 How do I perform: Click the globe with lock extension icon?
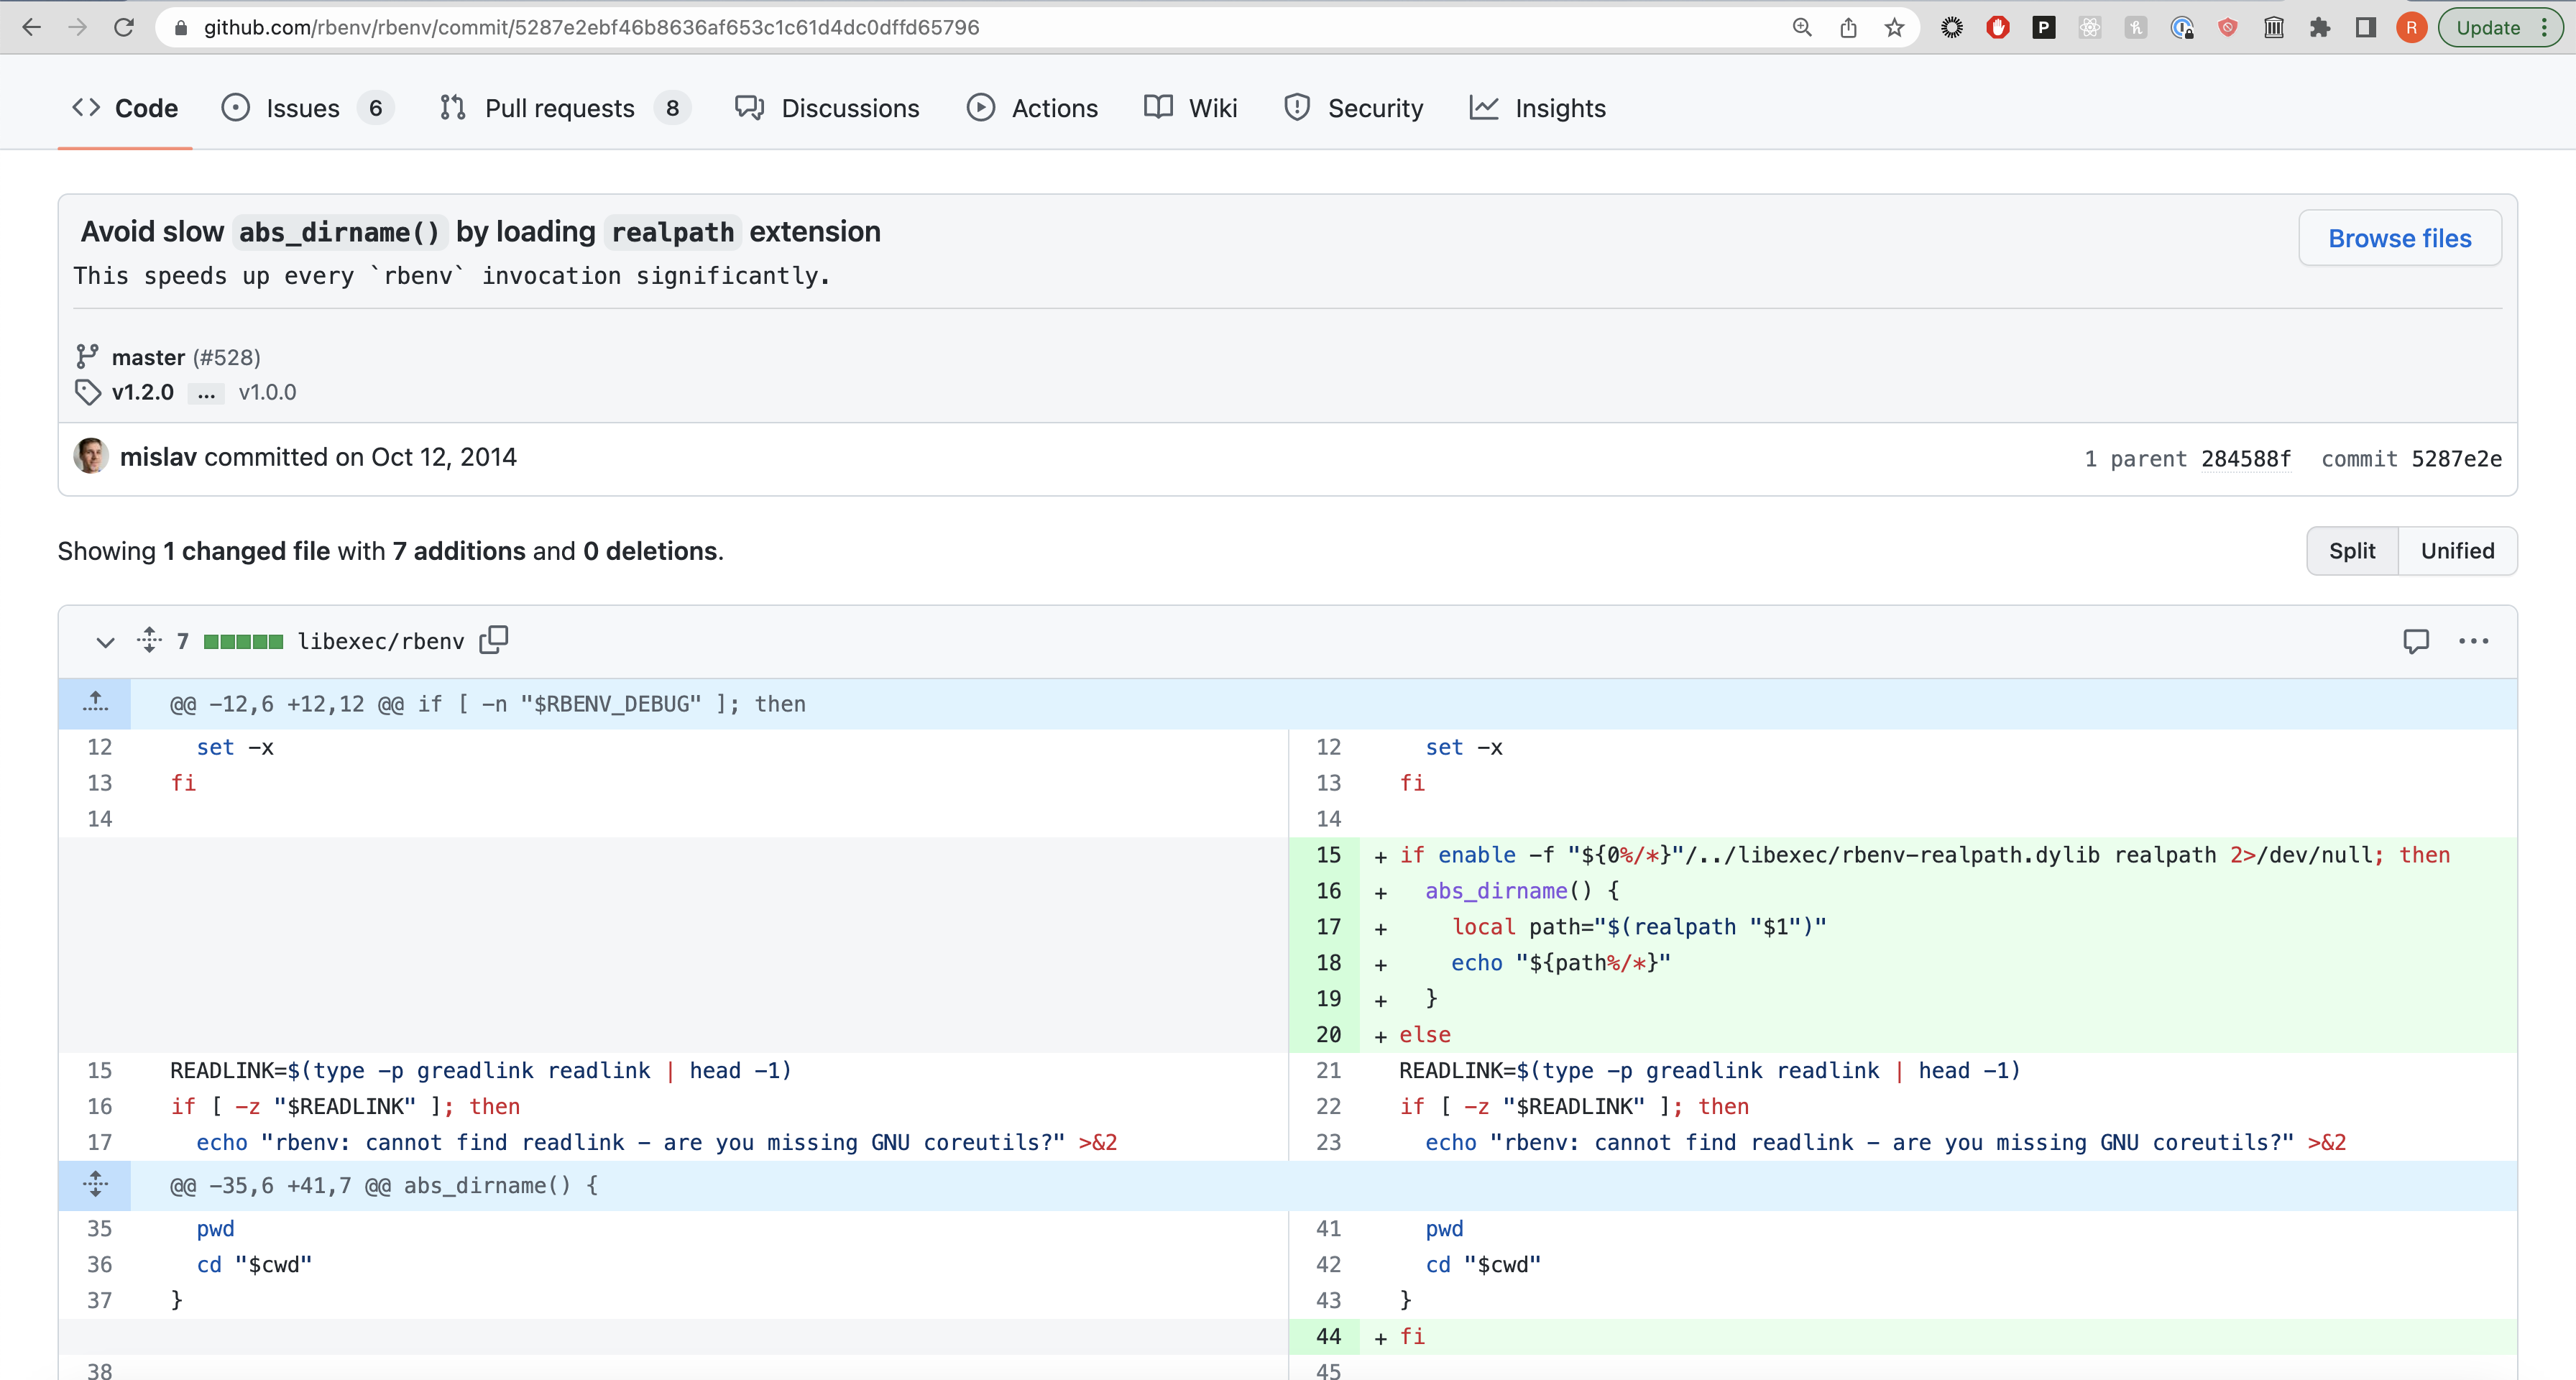[x=2182, y=27]
